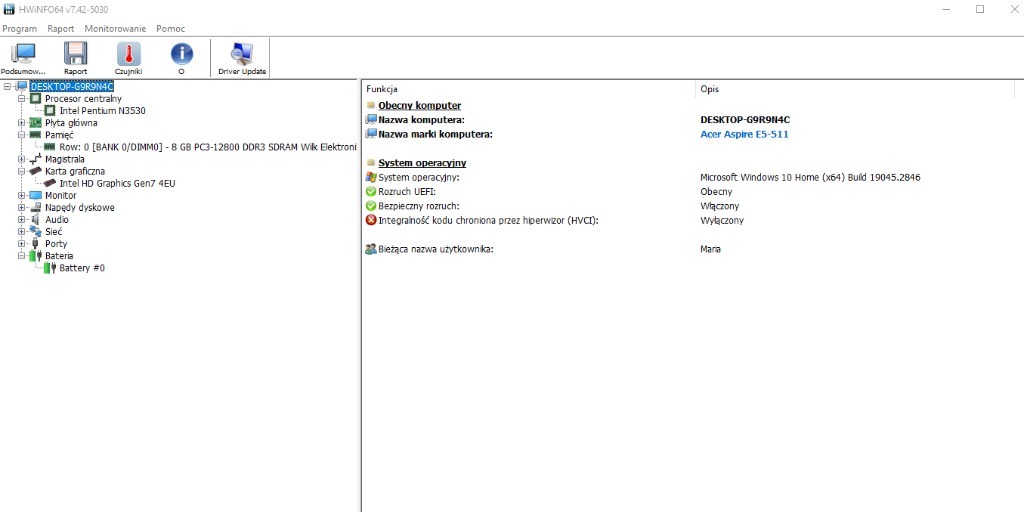Click the Obecny komputer section heading
The height and width of the screenshot is (512, 1024).
[x=420, y=106]
